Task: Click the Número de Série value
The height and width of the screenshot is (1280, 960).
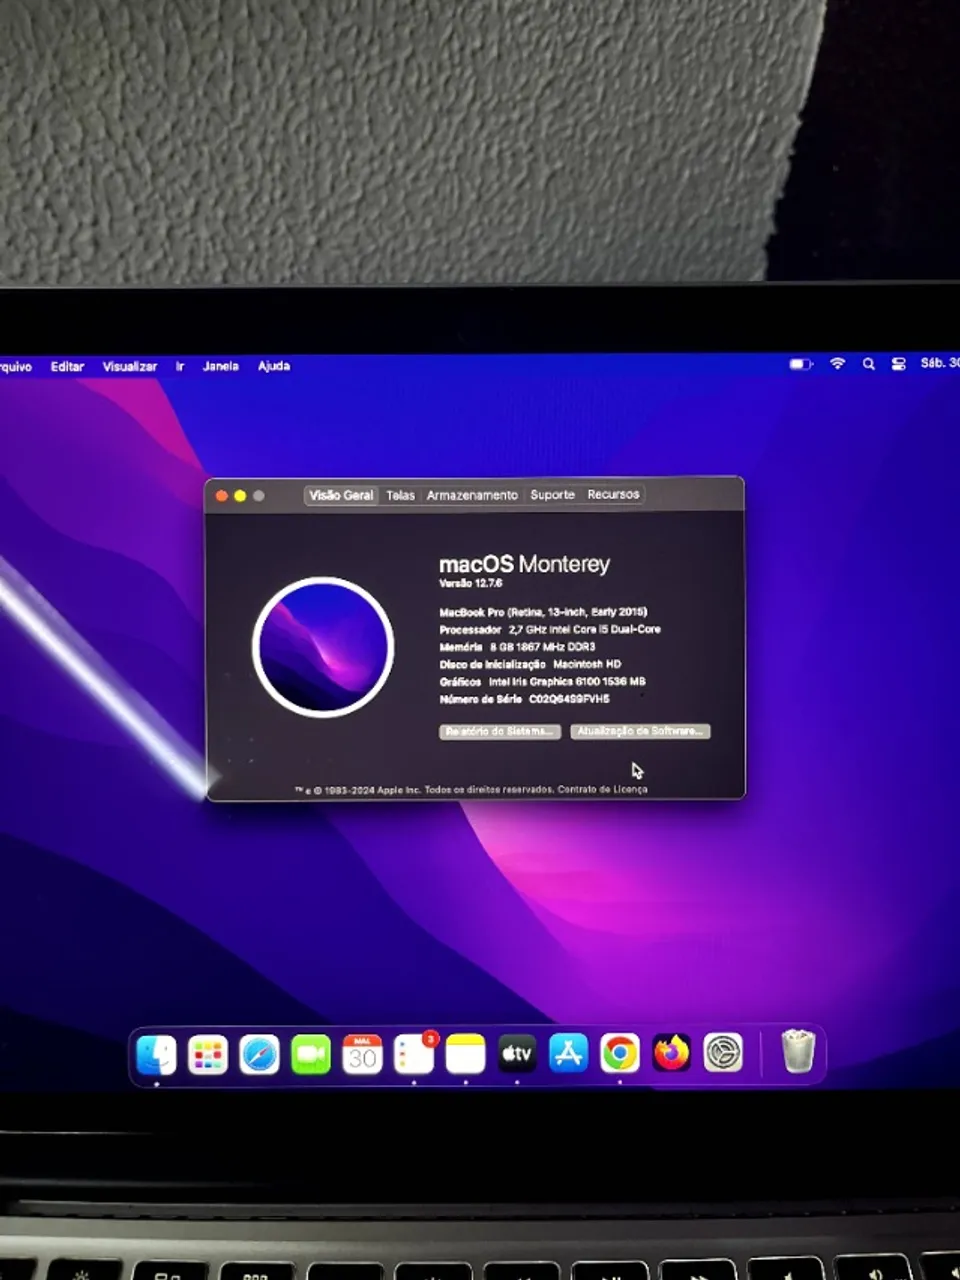Action: [x=569, y=699]
